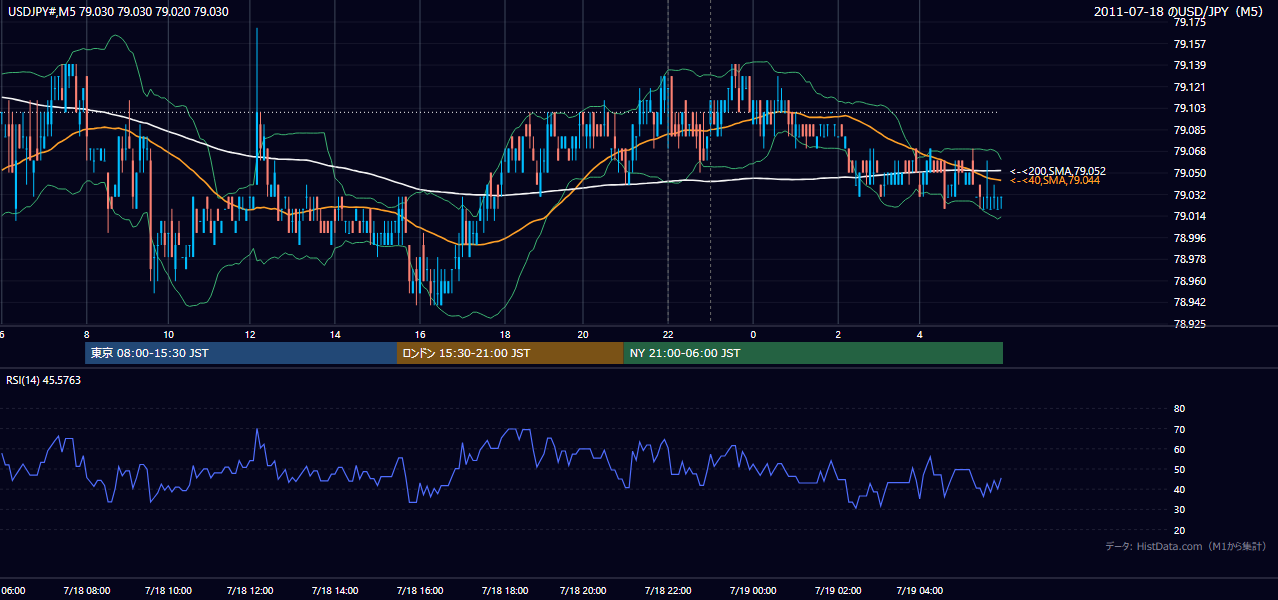1278x600 pixels.
Task: Click the NY 21:00-06:00 JST session bar
Action: (813, 353)
